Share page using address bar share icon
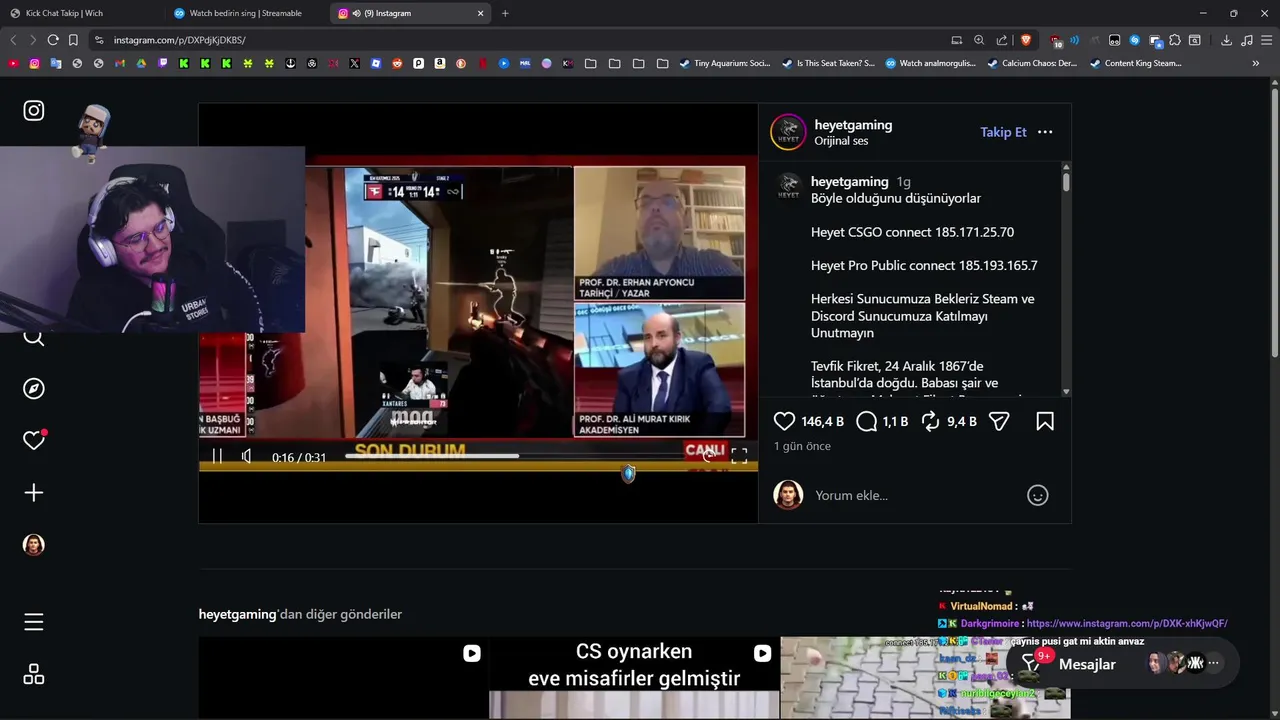Screen dimensions: 1280x720 click(x=1002, y=40)
